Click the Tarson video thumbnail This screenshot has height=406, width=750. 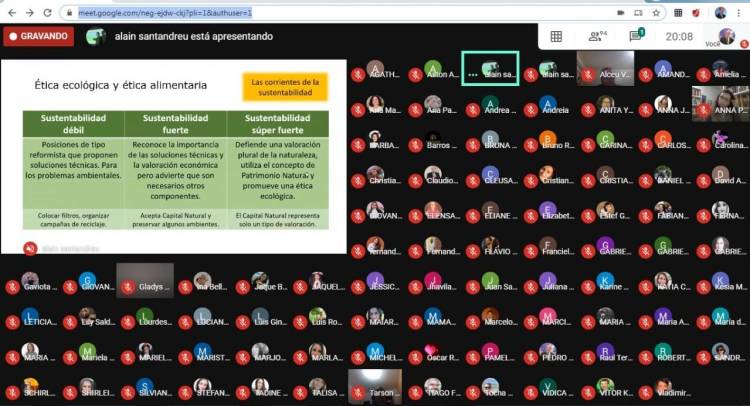[375, 387]
